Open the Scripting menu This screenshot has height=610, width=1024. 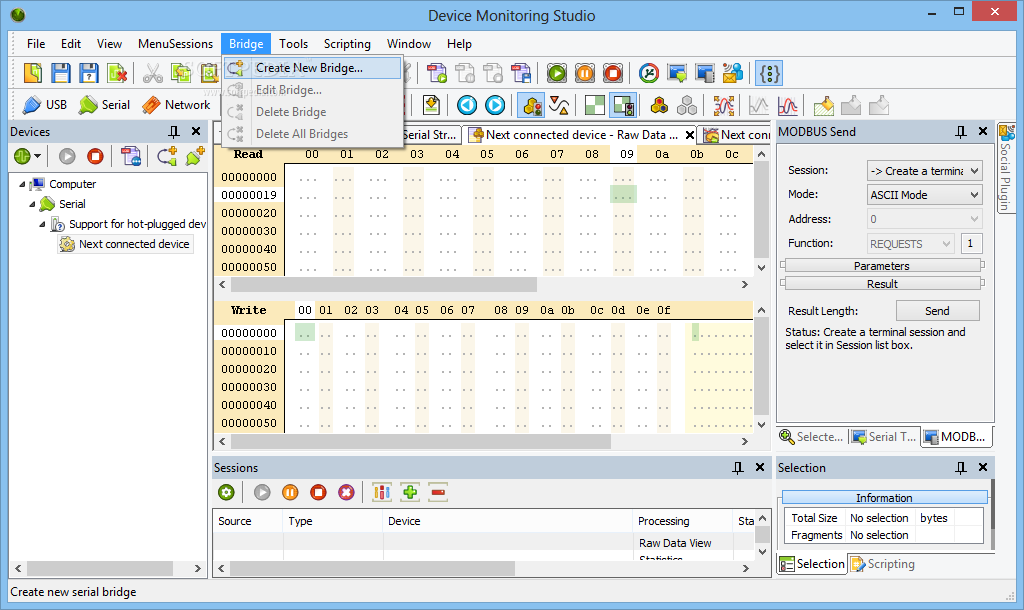click(347, 44)
